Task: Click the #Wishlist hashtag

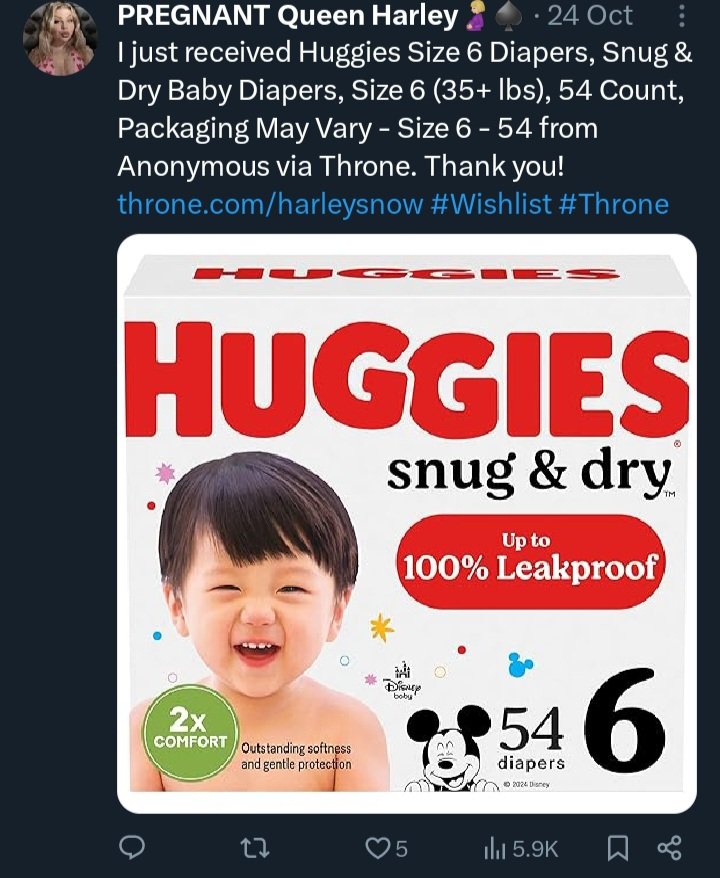Action: pos(491,204)
